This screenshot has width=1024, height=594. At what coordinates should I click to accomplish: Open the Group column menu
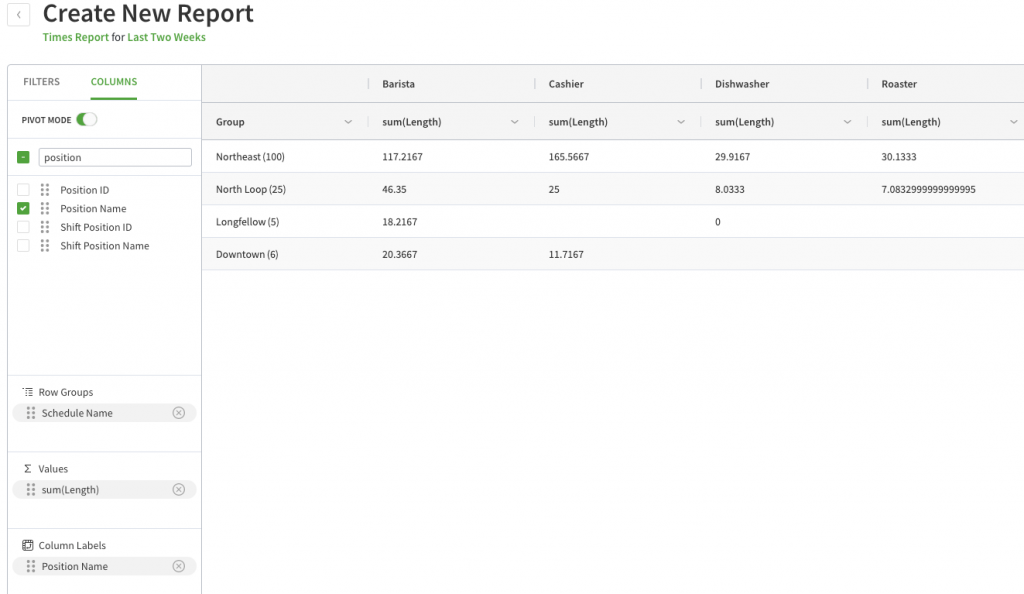point(348,121)
